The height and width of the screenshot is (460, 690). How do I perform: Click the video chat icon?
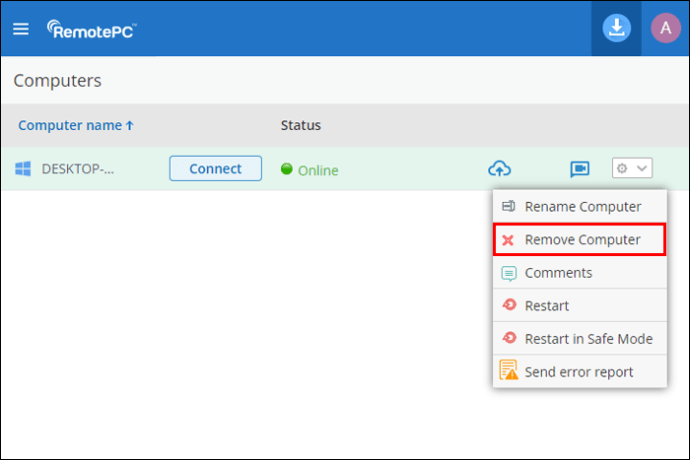click(x=580, y=169)
